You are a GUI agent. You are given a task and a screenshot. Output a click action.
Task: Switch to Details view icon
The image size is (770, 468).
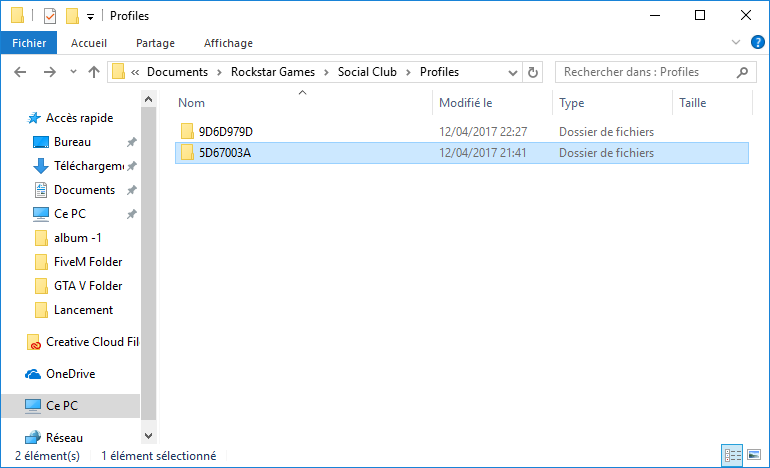(x=733, y=455)
